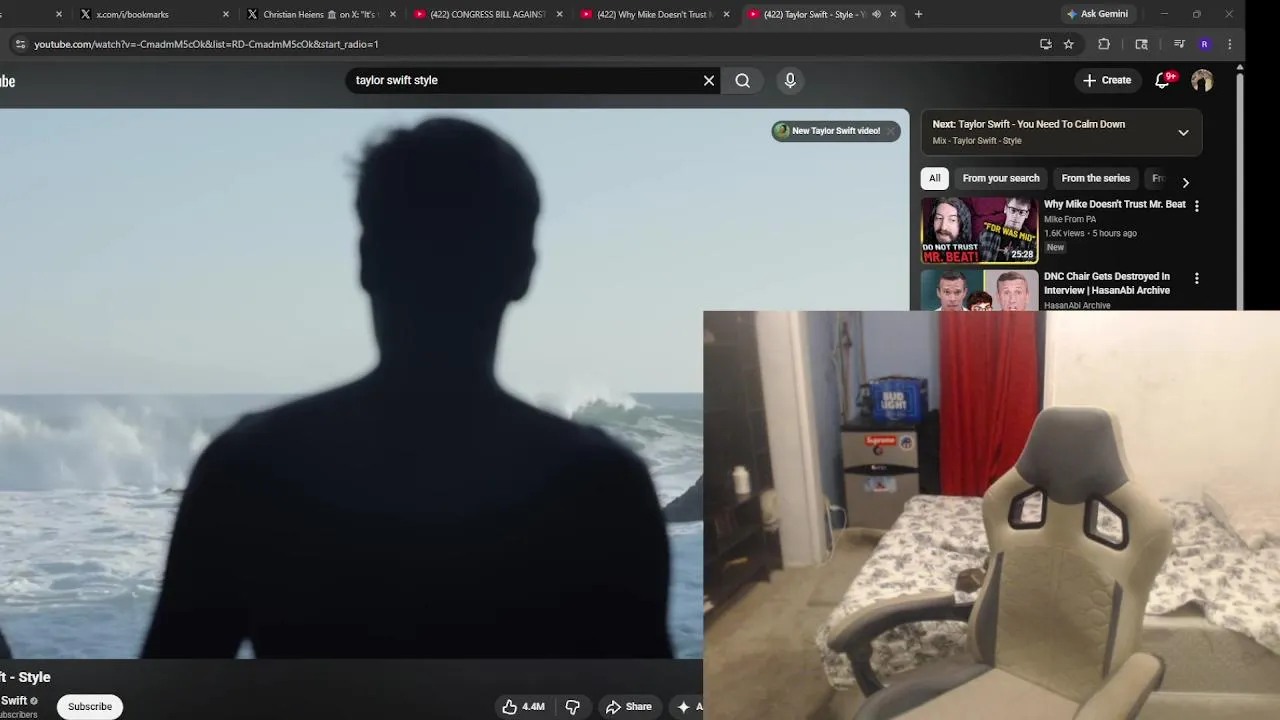Image resolution: width=1280 pixels, height=720 pixels.
Task: Select the From the series chip
Action: point(1095,178)
